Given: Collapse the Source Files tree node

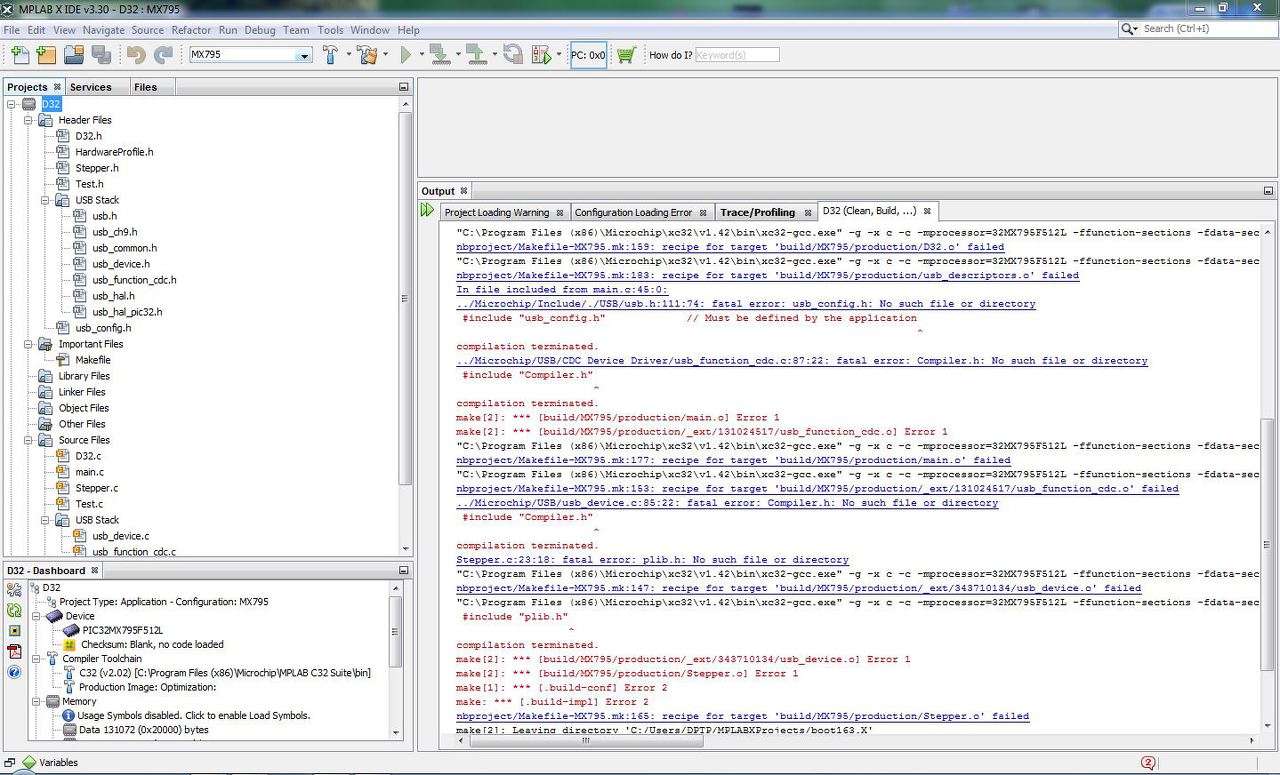Looking at the screenshot, I should point(29,440).
